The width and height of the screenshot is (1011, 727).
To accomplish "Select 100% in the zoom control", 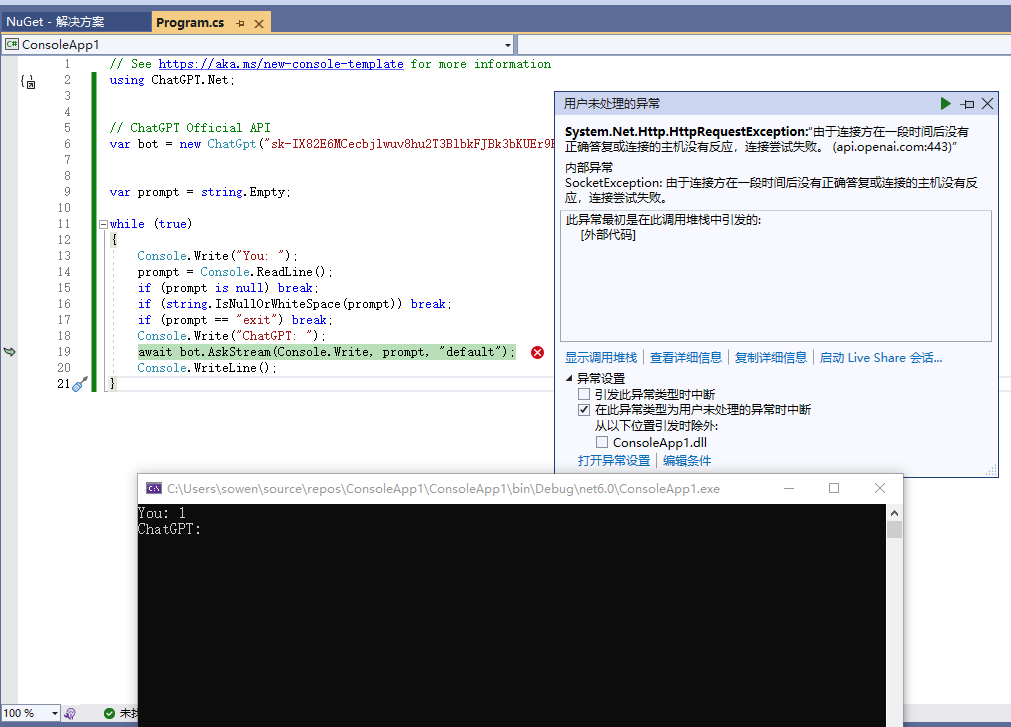I will click(22, 712).
